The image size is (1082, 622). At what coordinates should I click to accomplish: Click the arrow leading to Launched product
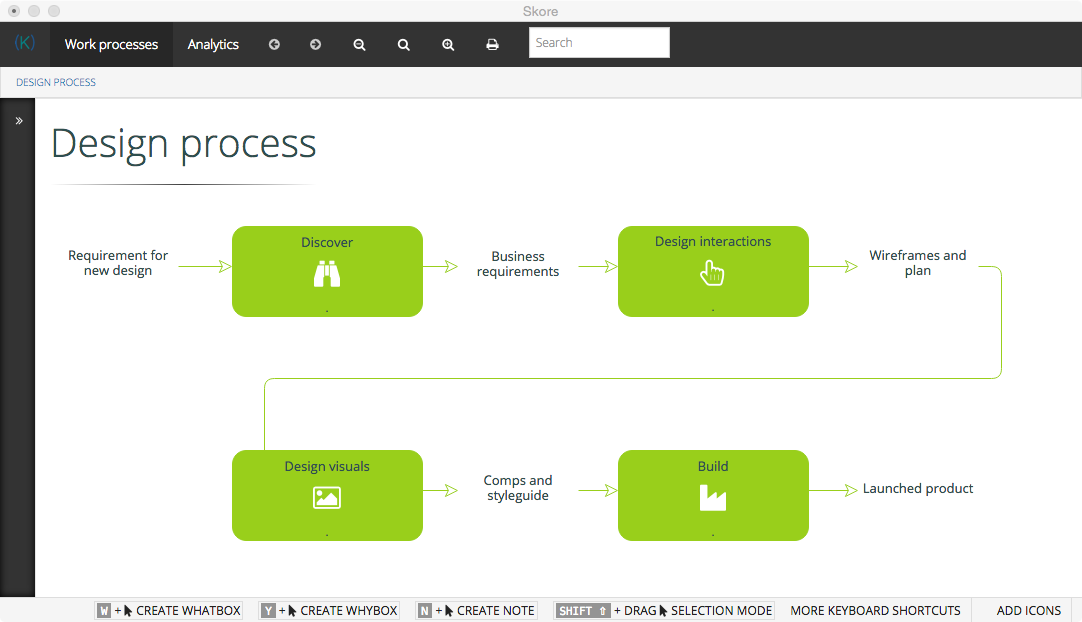(x=834, y=490)
